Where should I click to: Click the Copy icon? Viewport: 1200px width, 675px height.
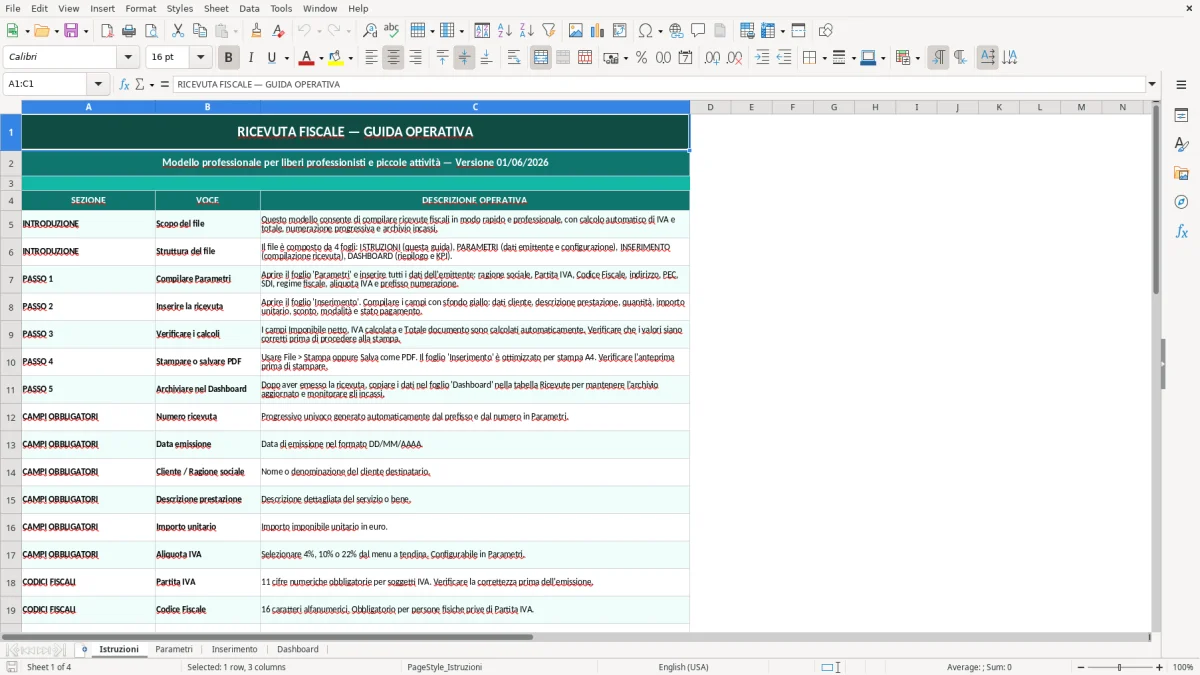click(x=200, y=31)
